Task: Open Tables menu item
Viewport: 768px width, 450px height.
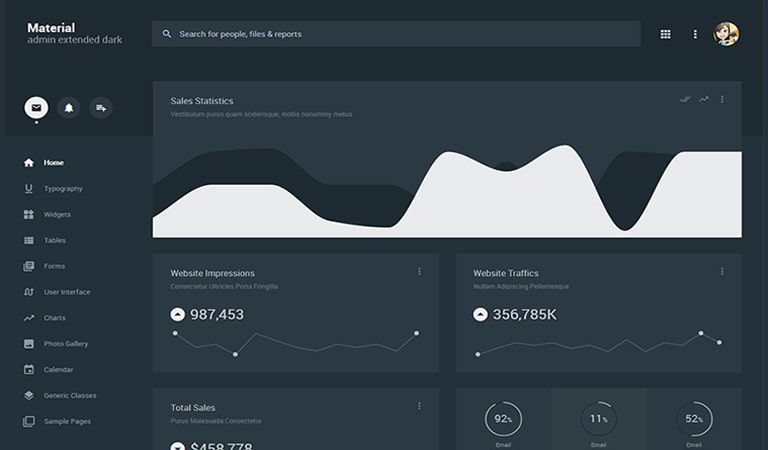Action: [x=55, y=240]
